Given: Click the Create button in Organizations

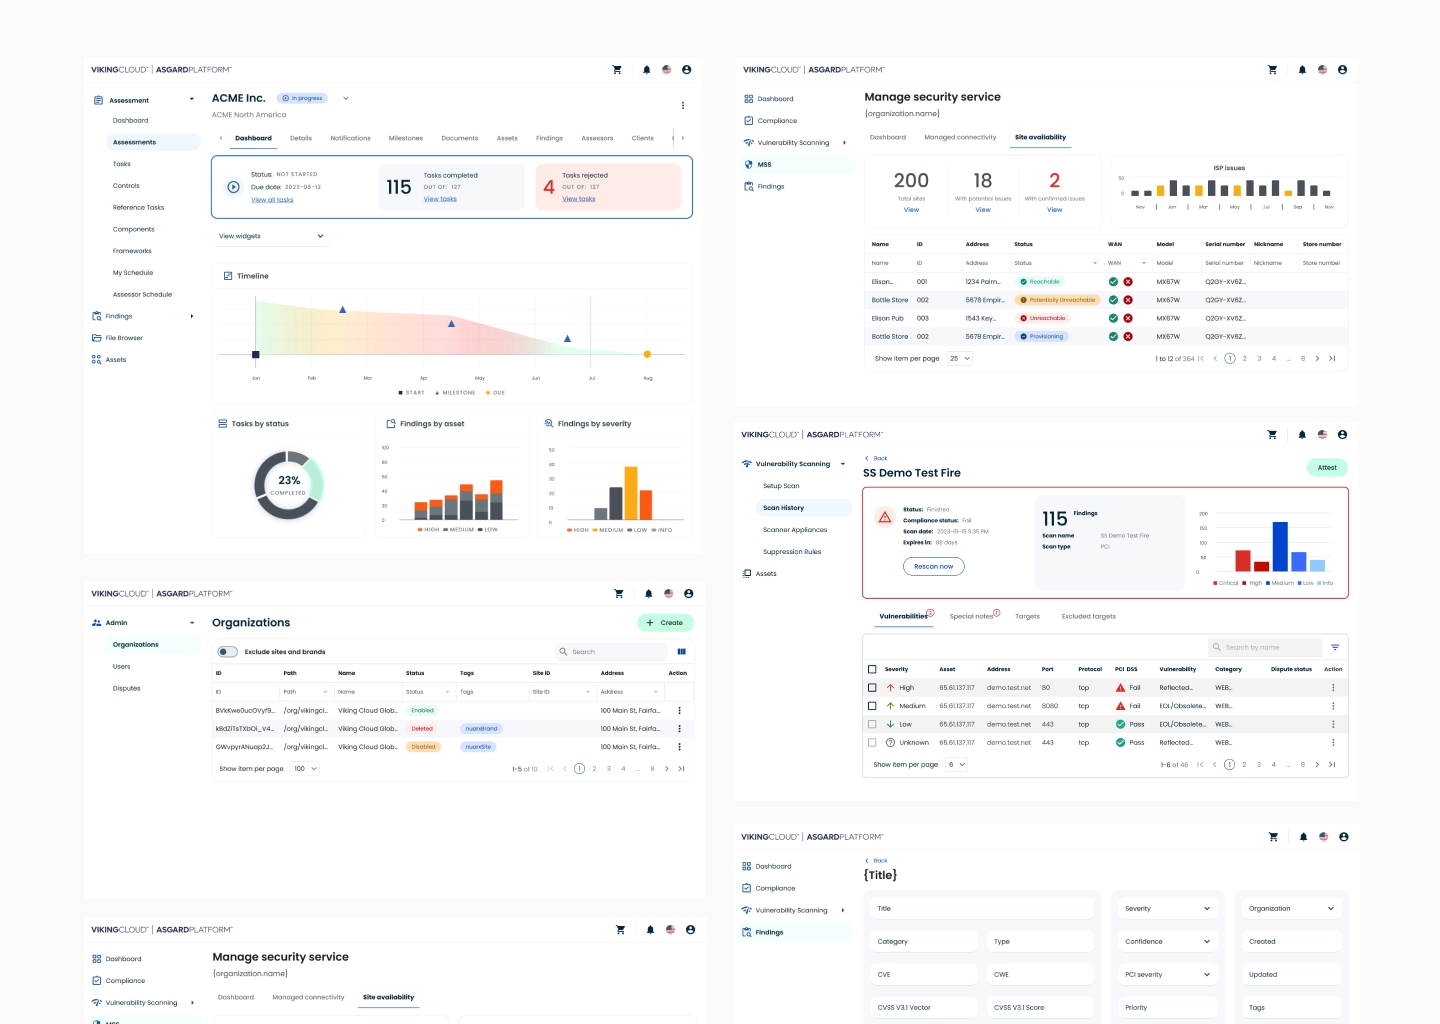Looking at the screenshot, I should (665, 623).
